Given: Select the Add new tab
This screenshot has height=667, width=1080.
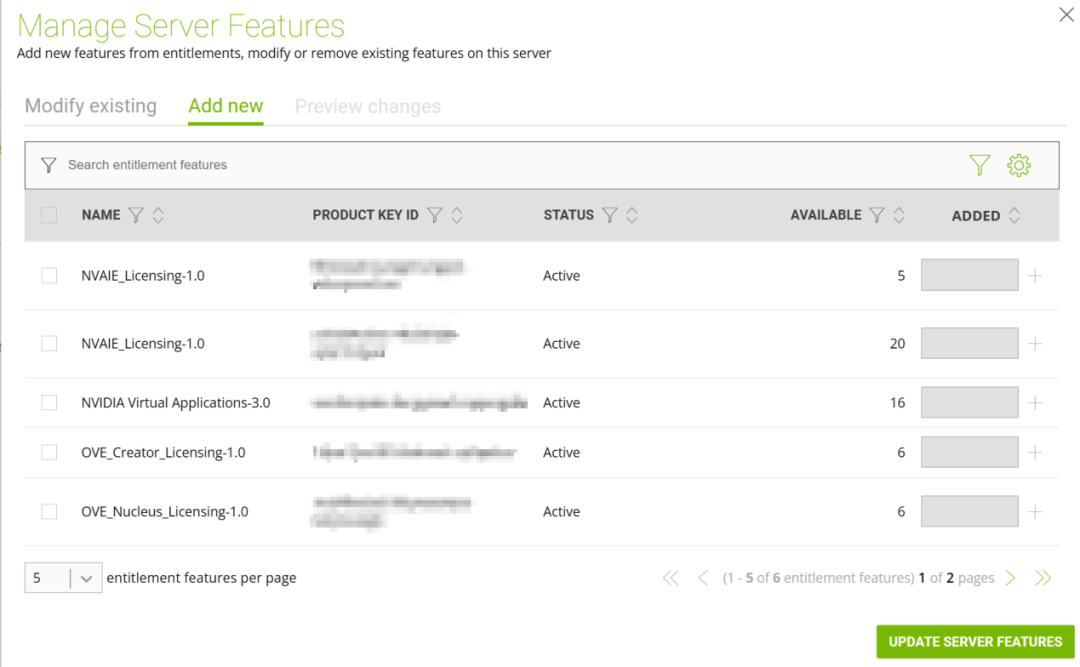Looking at the screenshot, I should (226, 106).
